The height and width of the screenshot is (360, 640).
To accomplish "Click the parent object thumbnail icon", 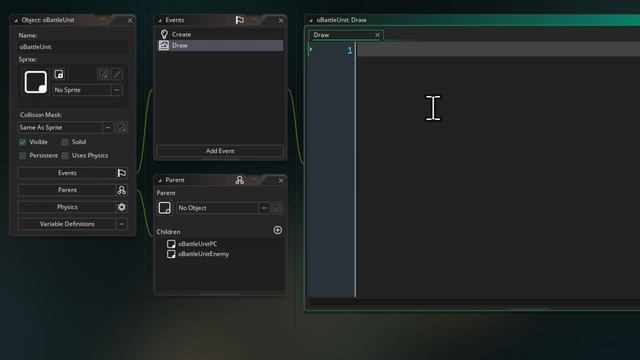I will (x=164, y=208).
